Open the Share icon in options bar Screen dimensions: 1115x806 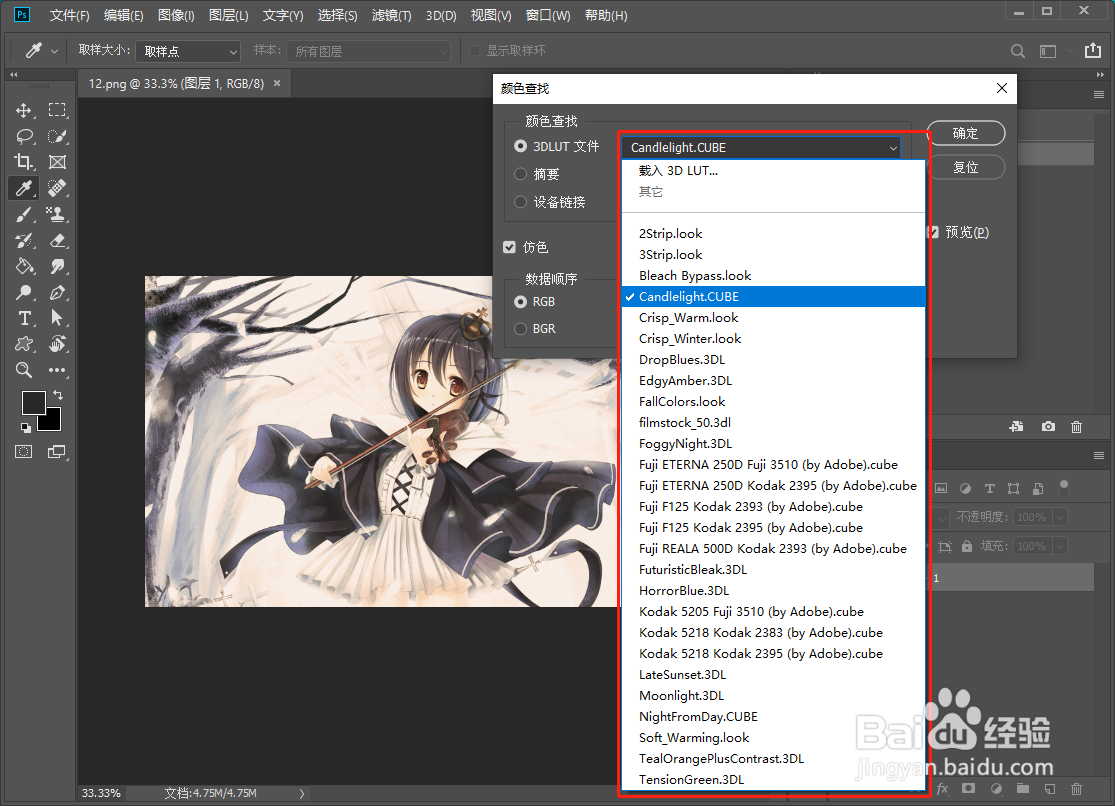pos(1092,51)
